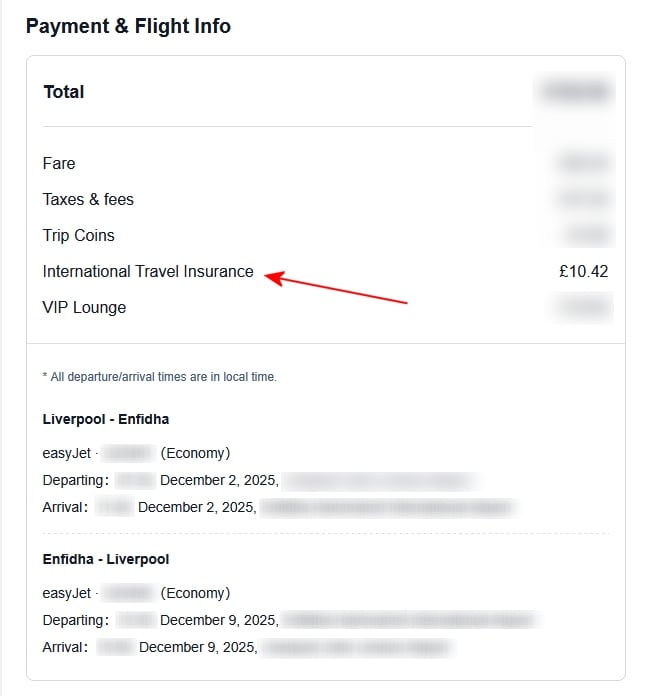
Task: Click the Arrival December 2, 2025 line
Action: [x=197, y=507]
